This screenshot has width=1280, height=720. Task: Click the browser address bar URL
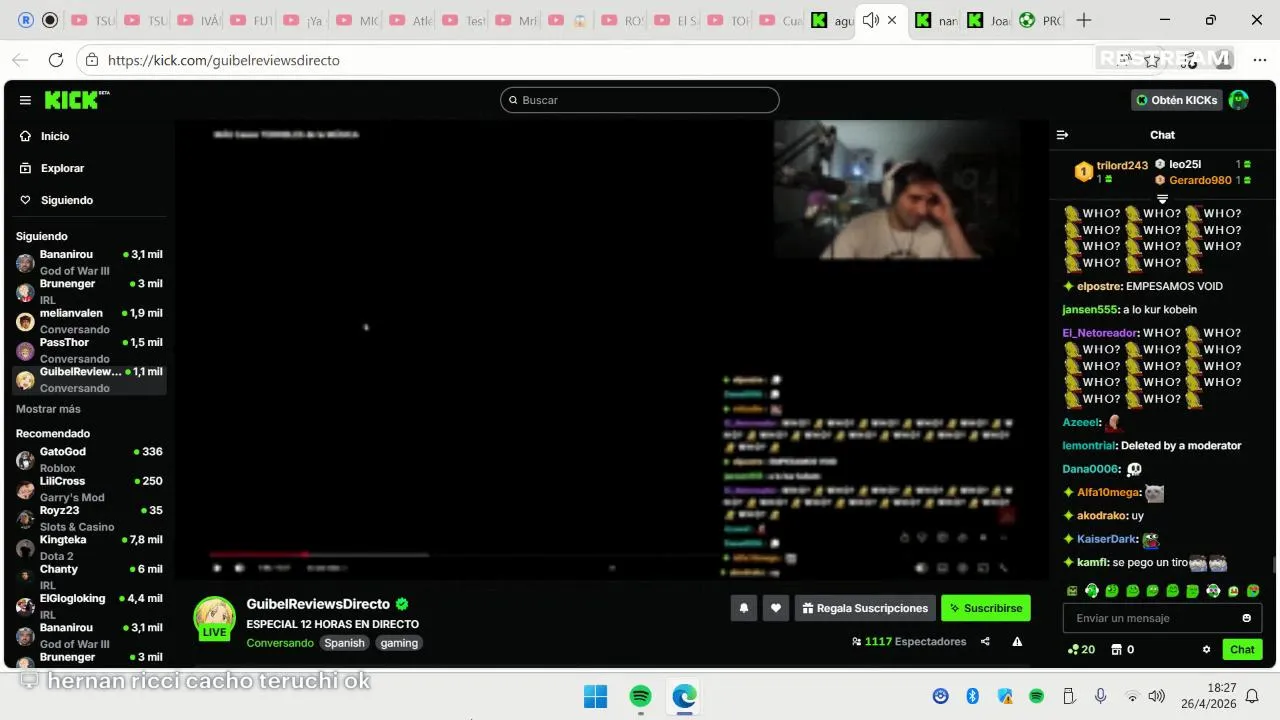[224, 60]
